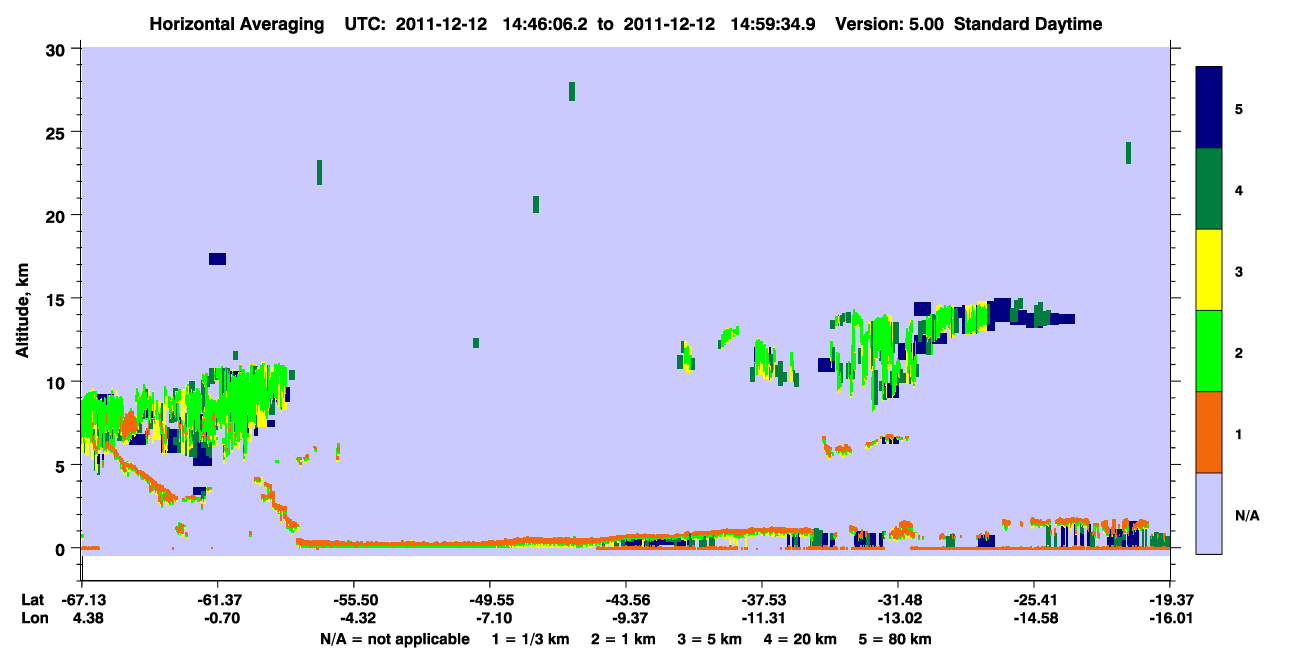
Task: Click the altitude tick label 30
Action: click(x=58, y=49)
